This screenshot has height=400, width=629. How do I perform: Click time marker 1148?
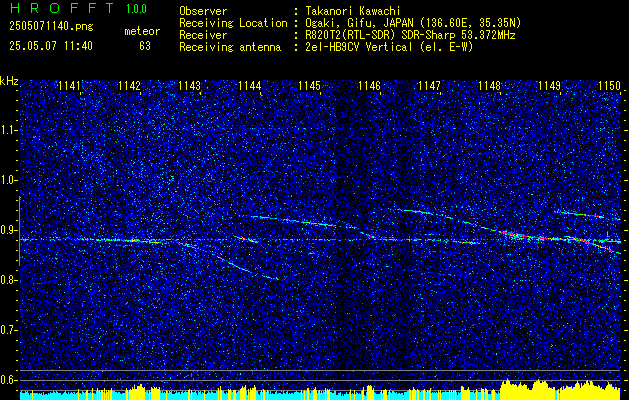coord(489,86)
